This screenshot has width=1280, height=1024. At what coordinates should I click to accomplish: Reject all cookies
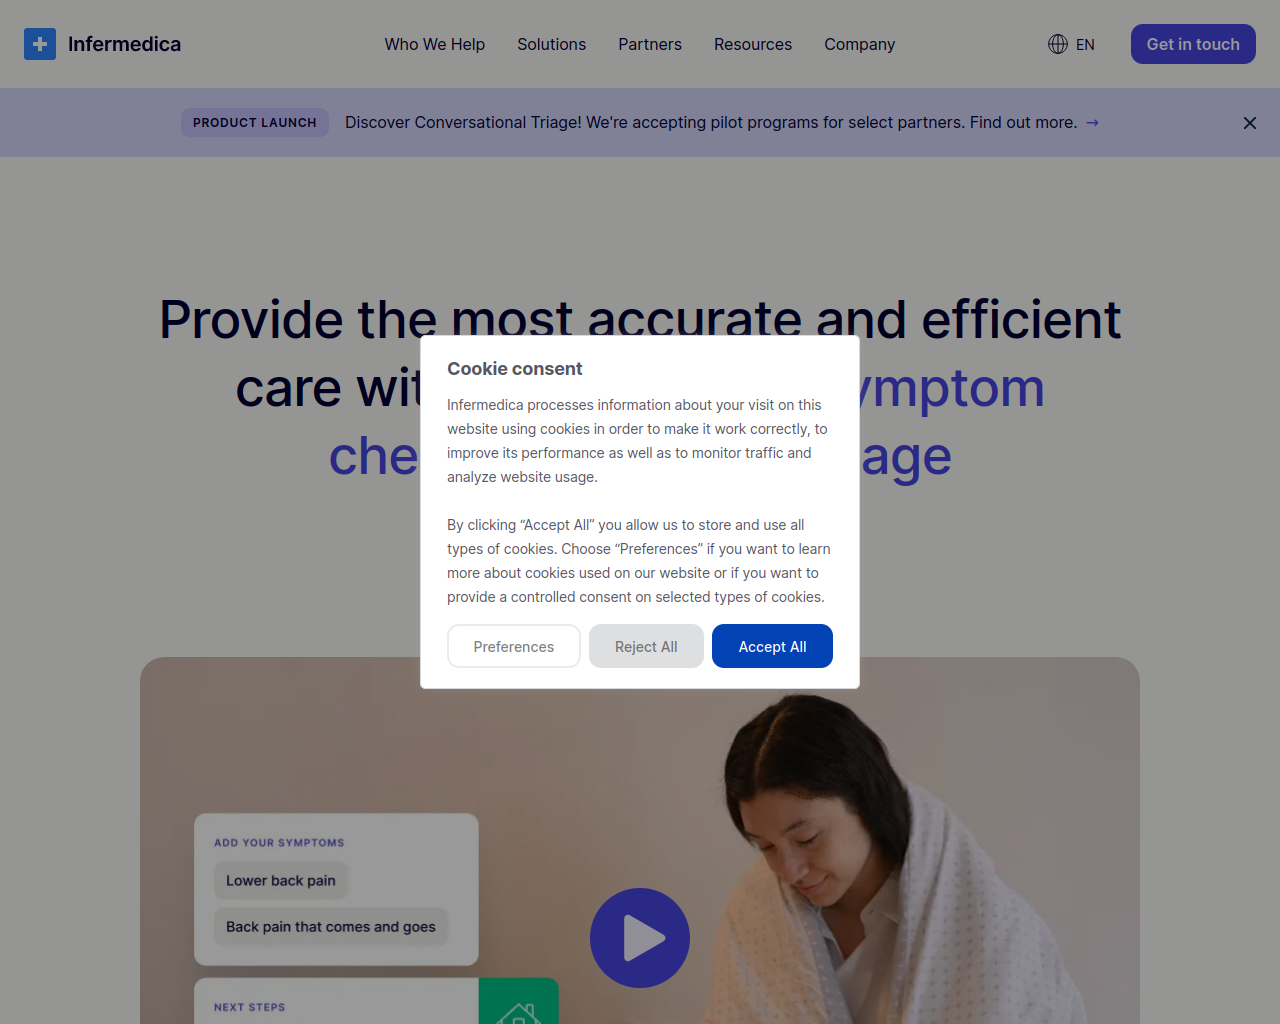click(646, 646)
